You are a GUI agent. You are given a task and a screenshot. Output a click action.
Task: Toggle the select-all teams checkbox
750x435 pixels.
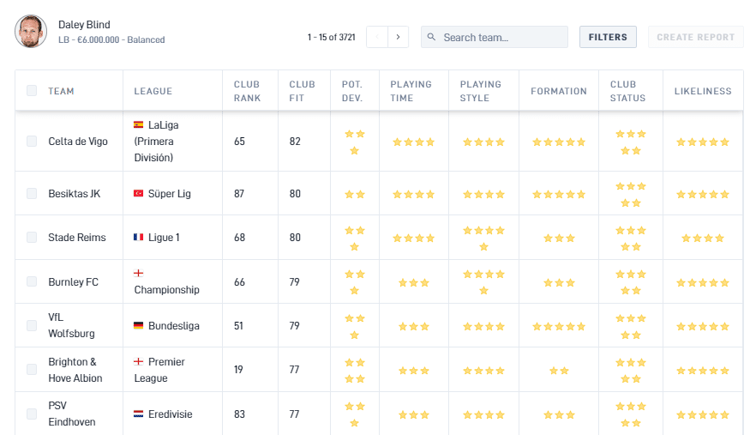(x=32, y=91)
